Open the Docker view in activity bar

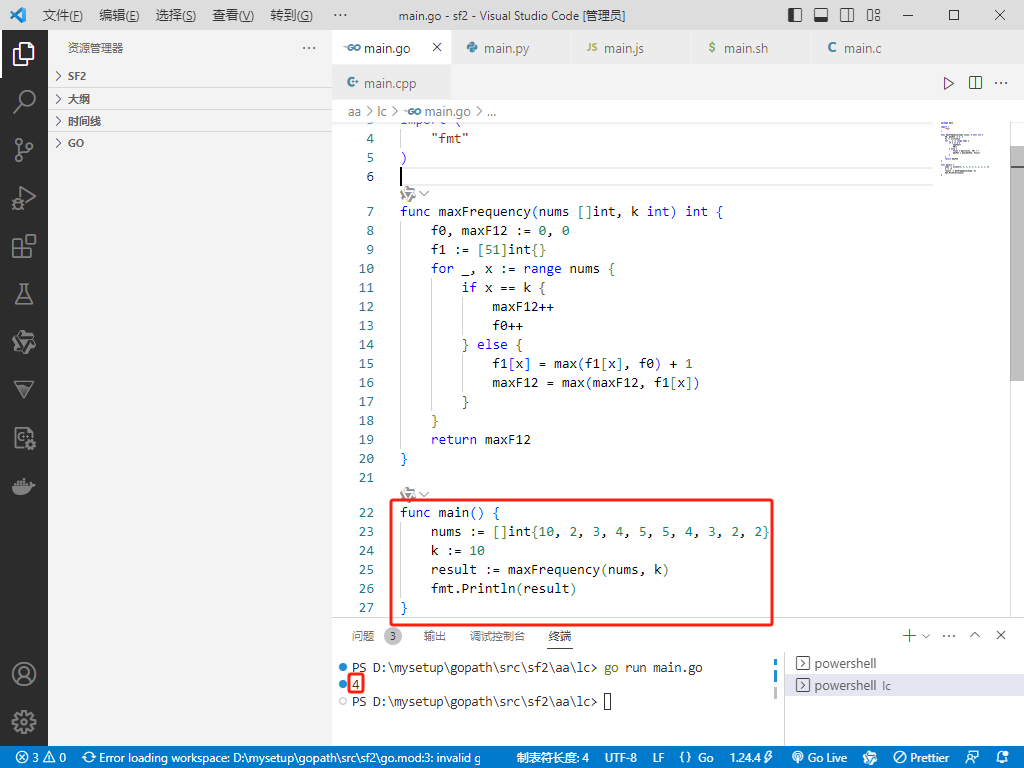[24, 487]
